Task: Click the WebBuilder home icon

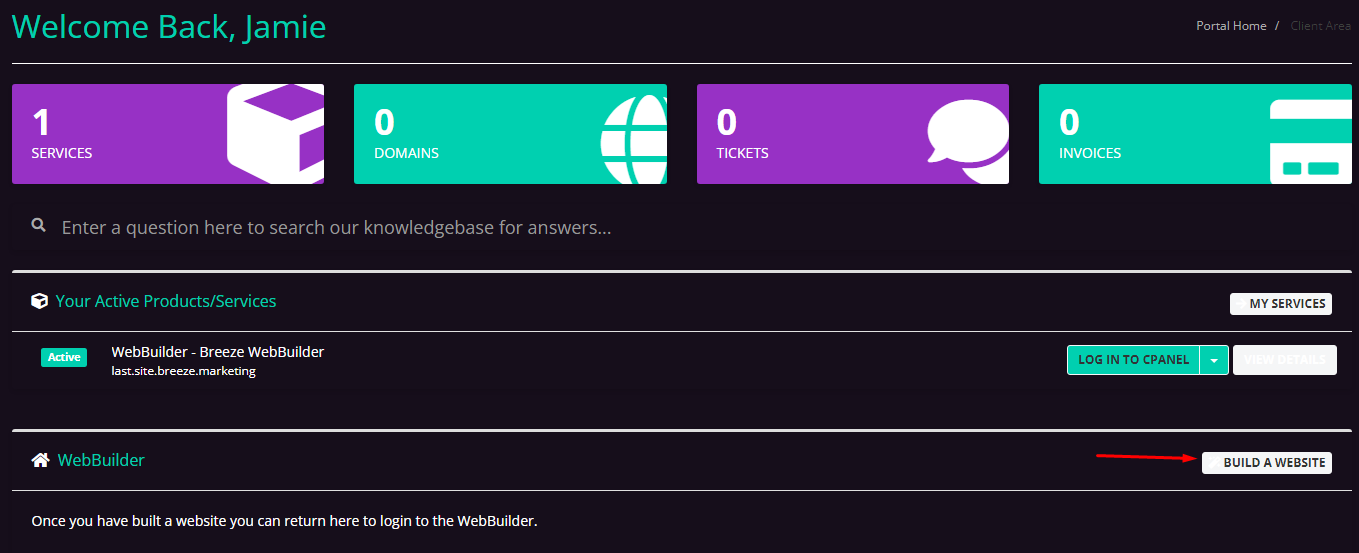Action: pyautogui.click(x=41, y=460)
